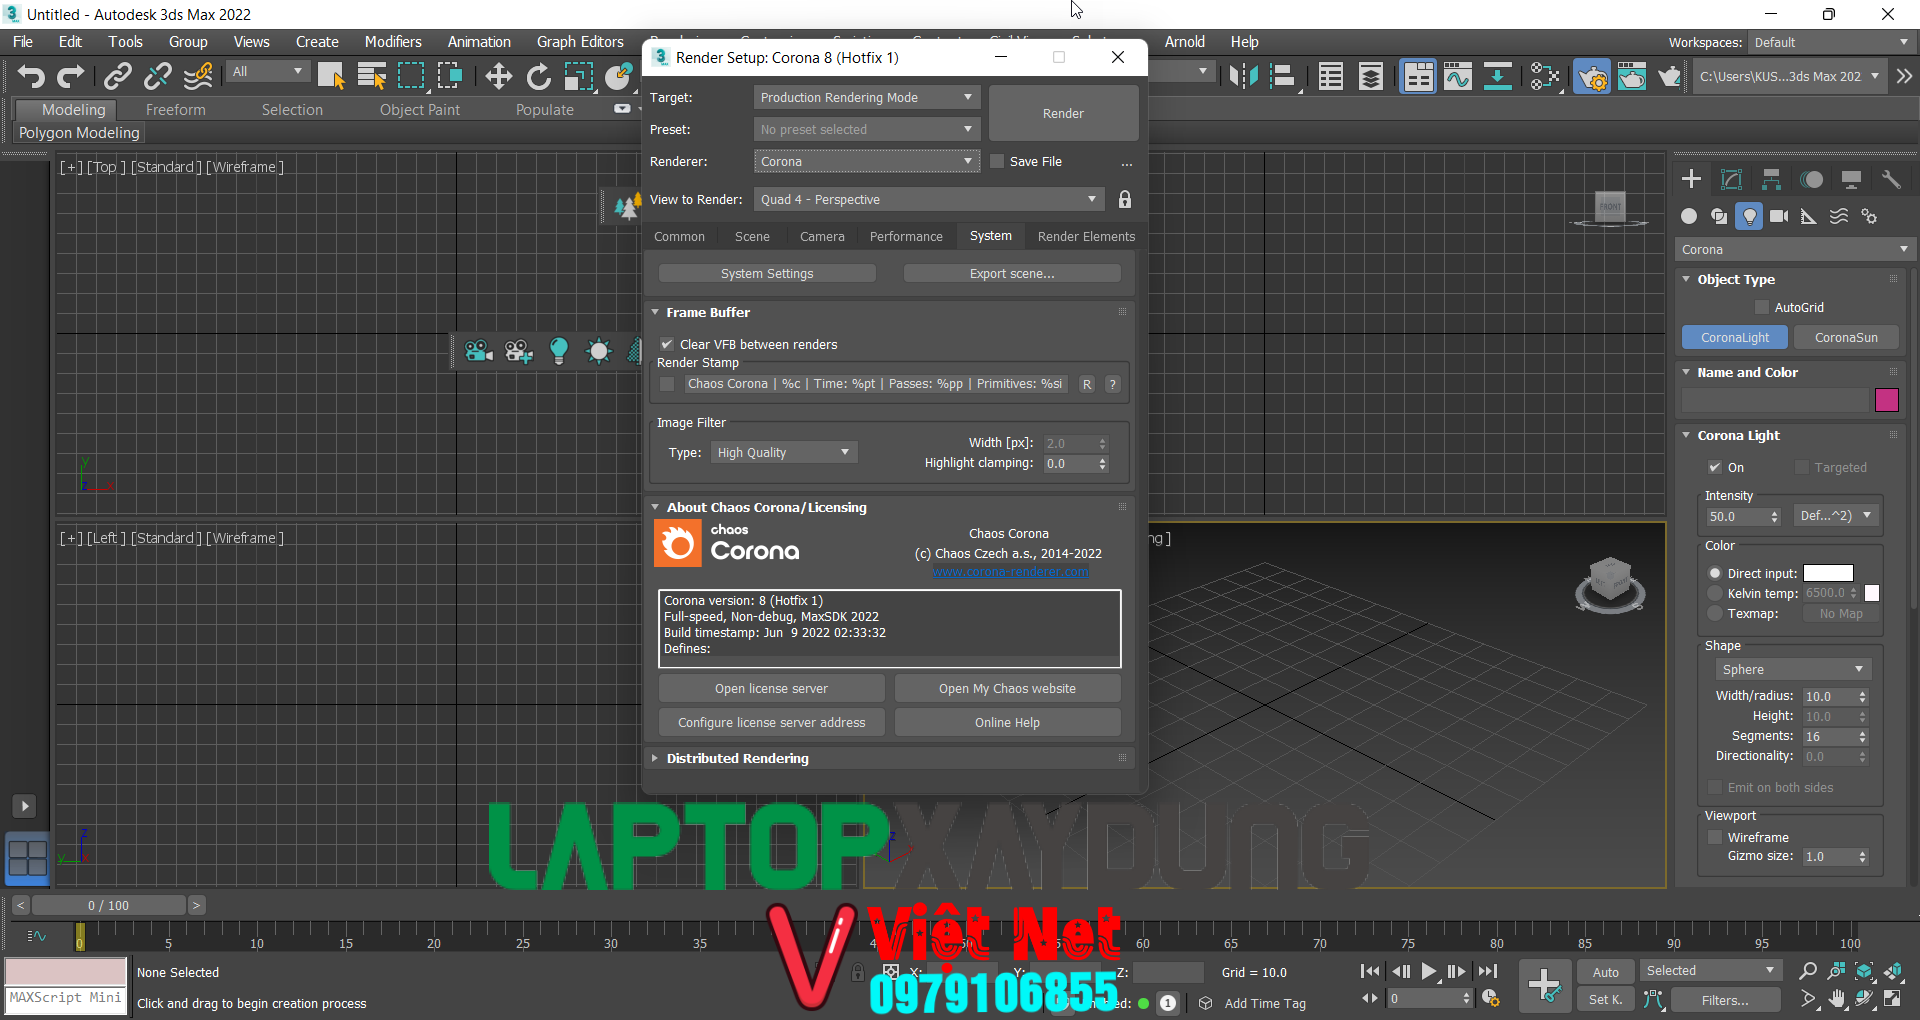Screen dimensions: 1920x1020
Task: Switch to Cameras category icon
Action: tap(1778, 216)
